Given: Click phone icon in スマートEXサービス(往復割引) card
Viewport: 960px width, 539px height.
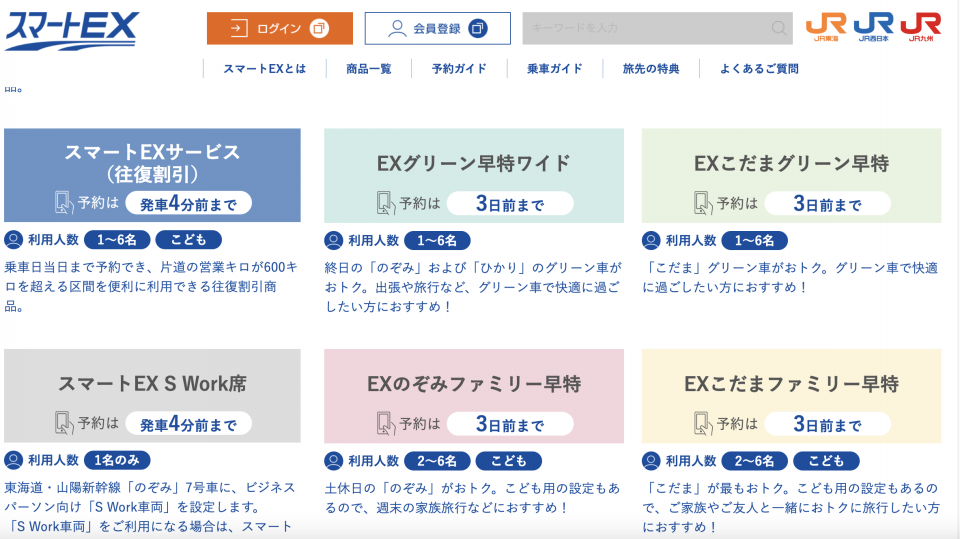Looking at the screenshot, I should coord(64,203).
